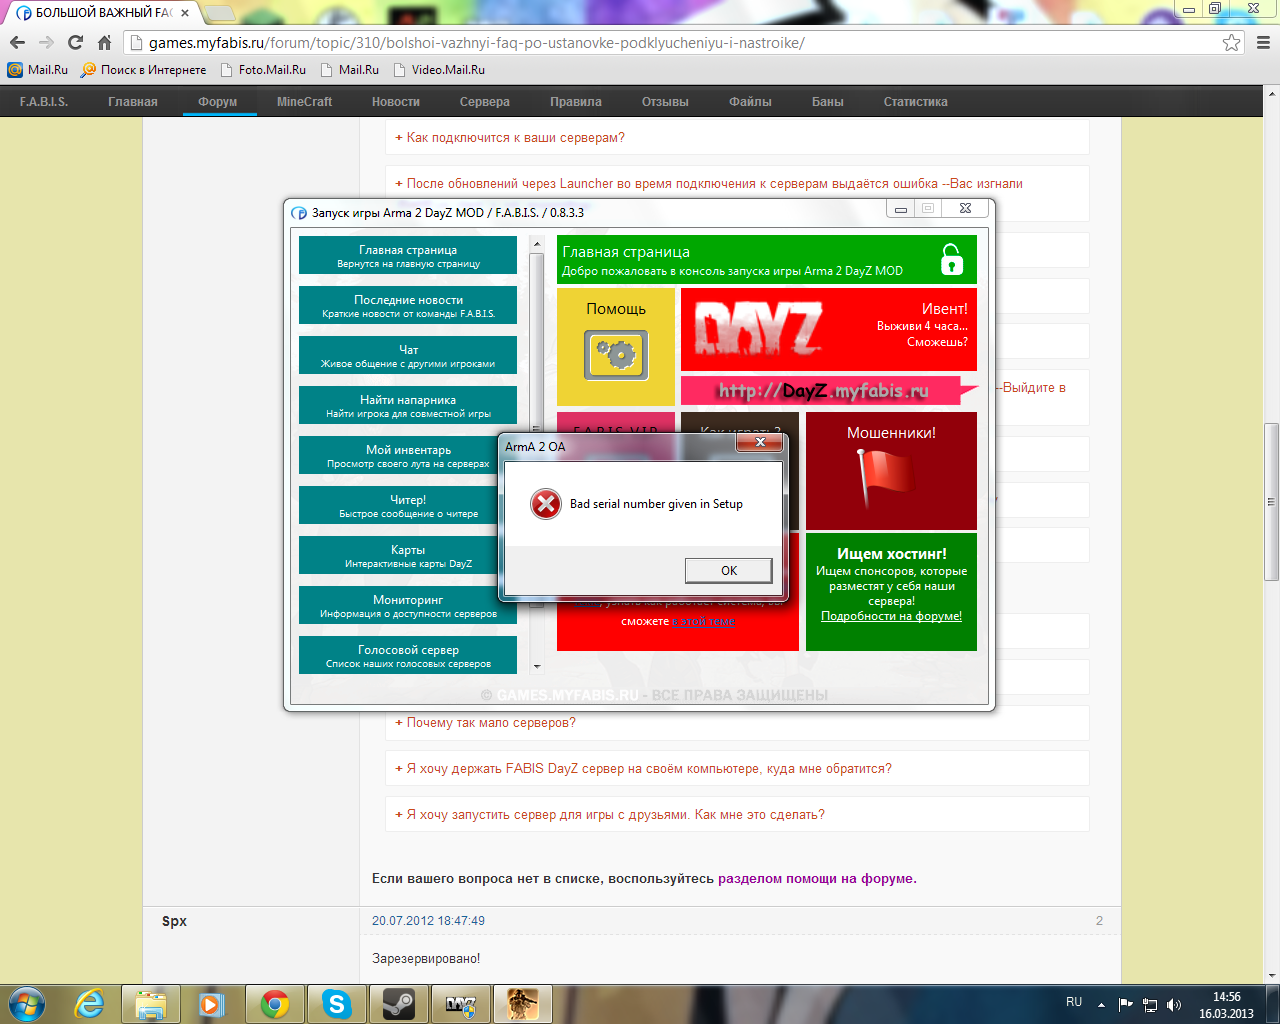
Task: Open Windows Explorer from the taskbar
Action: coord(151,1004)
